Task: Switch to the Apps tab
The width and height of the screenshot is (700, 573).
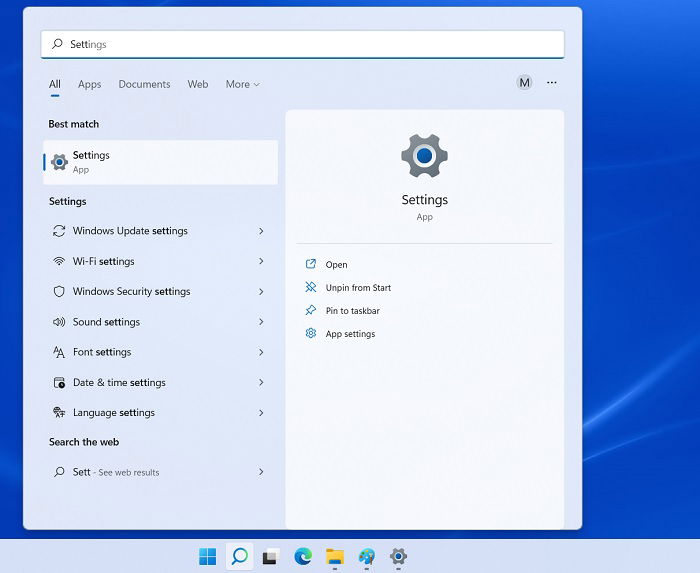Action: pos(89,84)
